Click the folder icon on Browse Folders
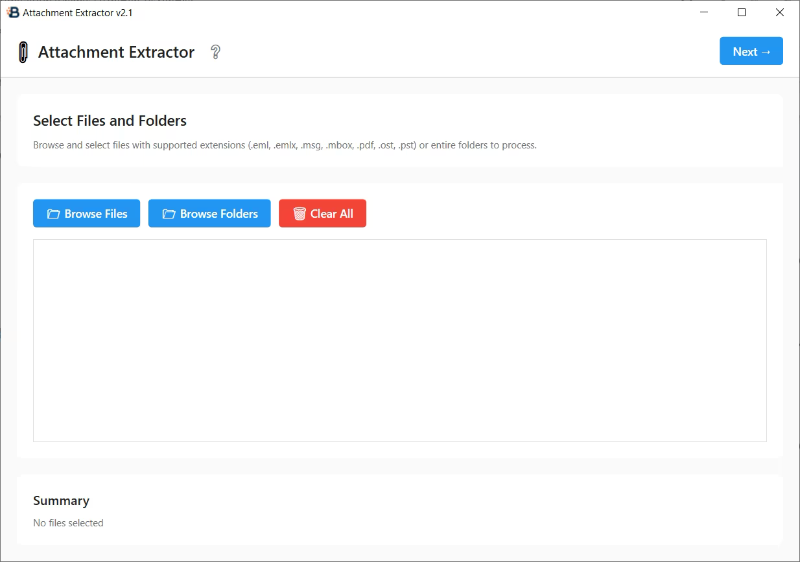 pyautogui.click(x=169, y=214)
